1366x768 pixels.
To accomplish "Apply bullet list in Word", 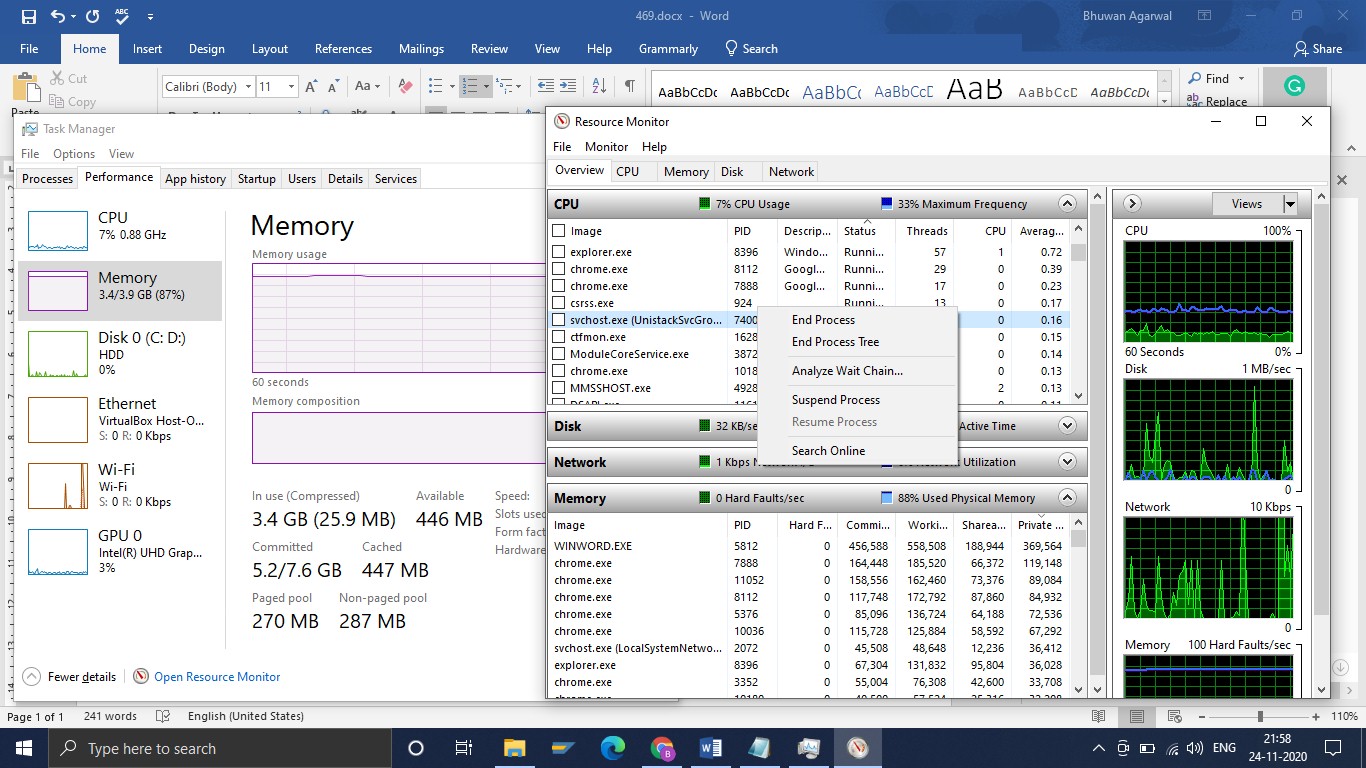I will [x=435, y=87].
